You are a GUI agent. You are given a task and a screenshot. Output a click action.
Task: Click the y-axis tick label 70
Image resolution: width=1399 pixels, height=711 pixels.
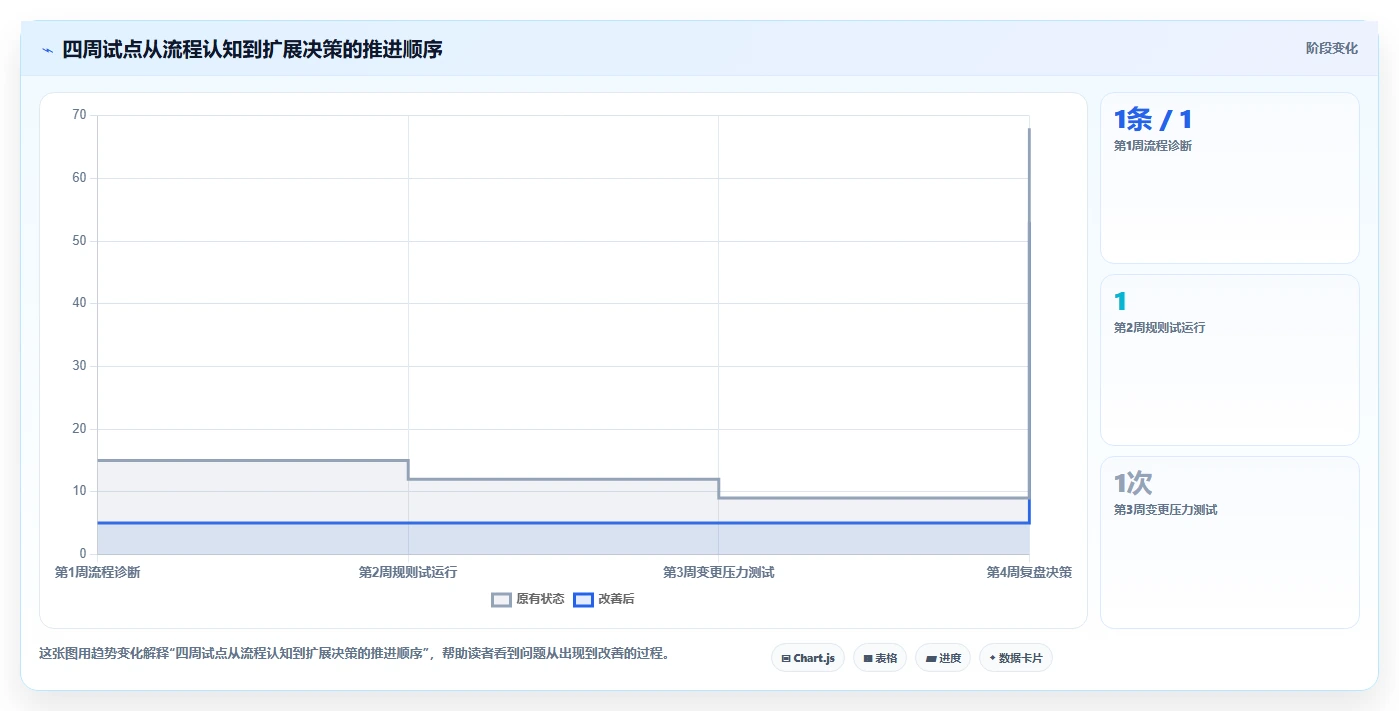[80, 115]
